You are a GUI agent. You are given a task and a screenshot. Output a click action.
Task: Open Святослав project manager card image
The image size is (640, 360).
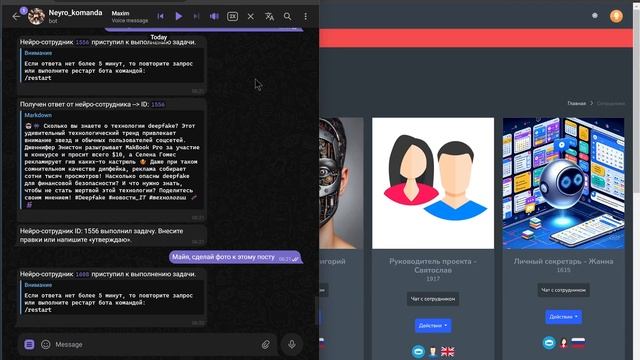[x=433, y=183]
